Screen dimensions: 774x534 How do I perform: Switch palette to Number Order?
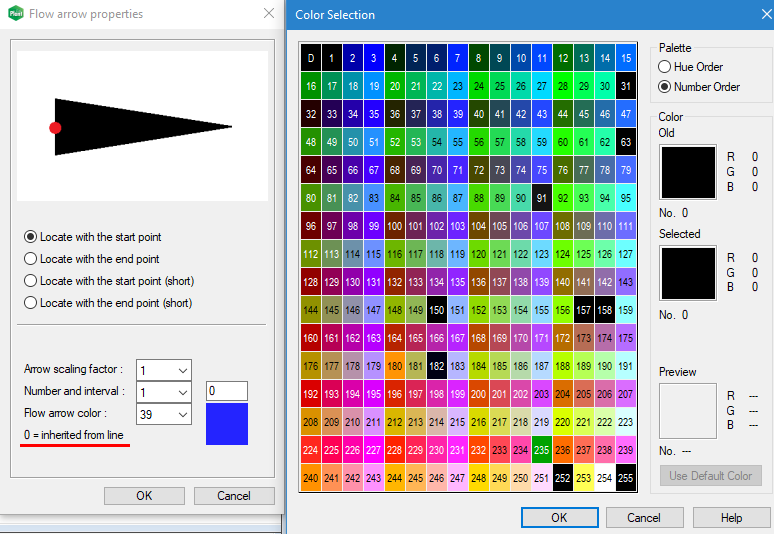(x=665, y=87)
